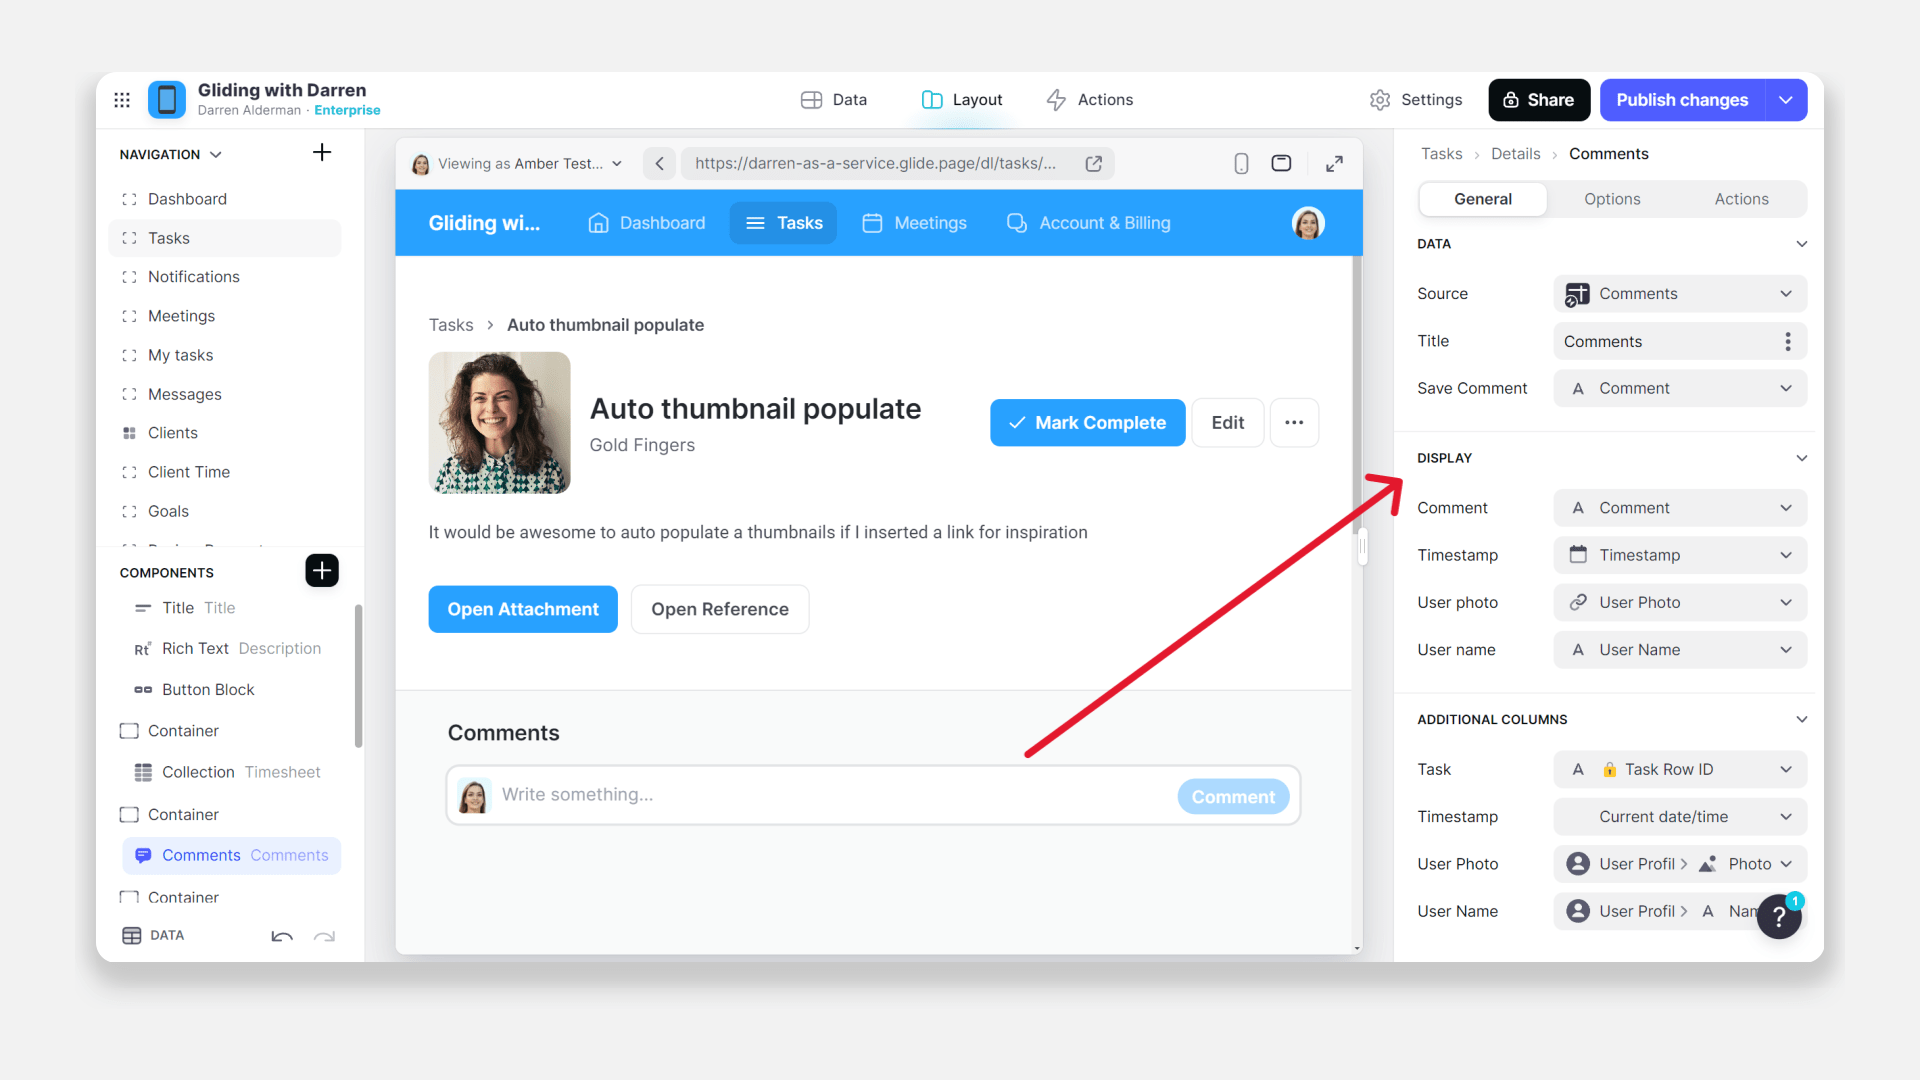Open Title field three-dot options
The height and width of the screenshot is (1080, 1920).
tap(1788, 342)
